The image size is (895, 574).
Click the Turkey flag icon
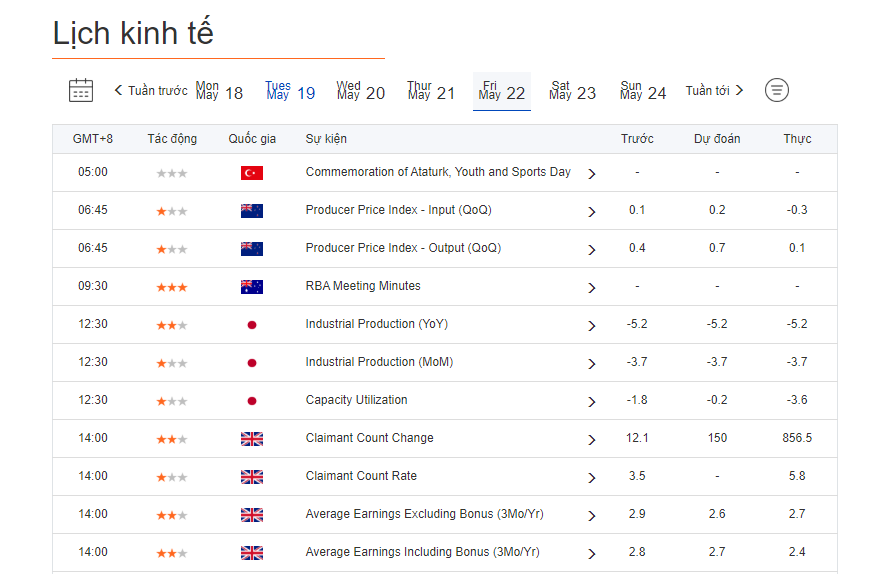[252, 173]
